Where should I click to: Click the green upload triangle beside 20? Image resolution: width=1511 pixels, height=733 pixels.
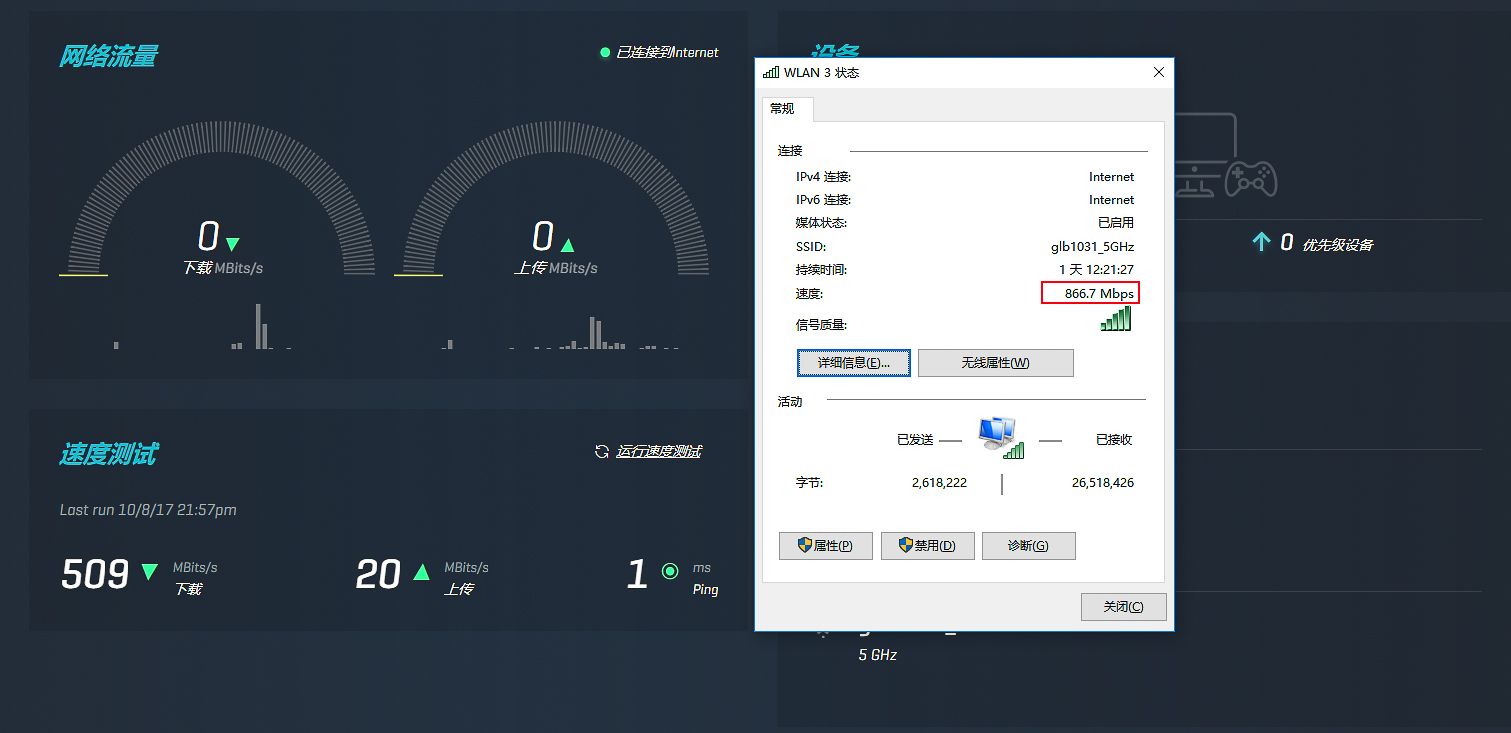tap(421, 572)
